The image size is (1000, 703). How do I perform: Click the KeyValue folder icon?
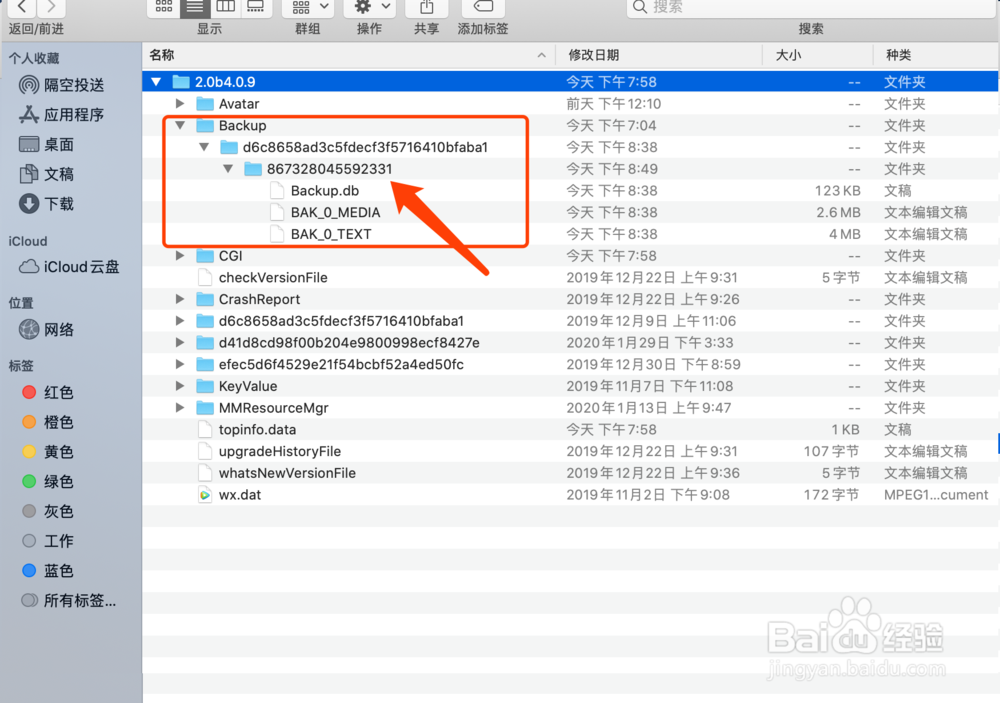point(205,385)
